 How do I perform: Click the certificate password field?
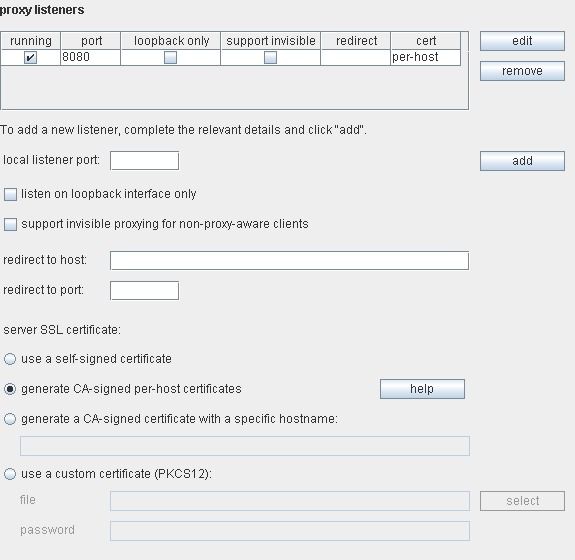point(290,531)
